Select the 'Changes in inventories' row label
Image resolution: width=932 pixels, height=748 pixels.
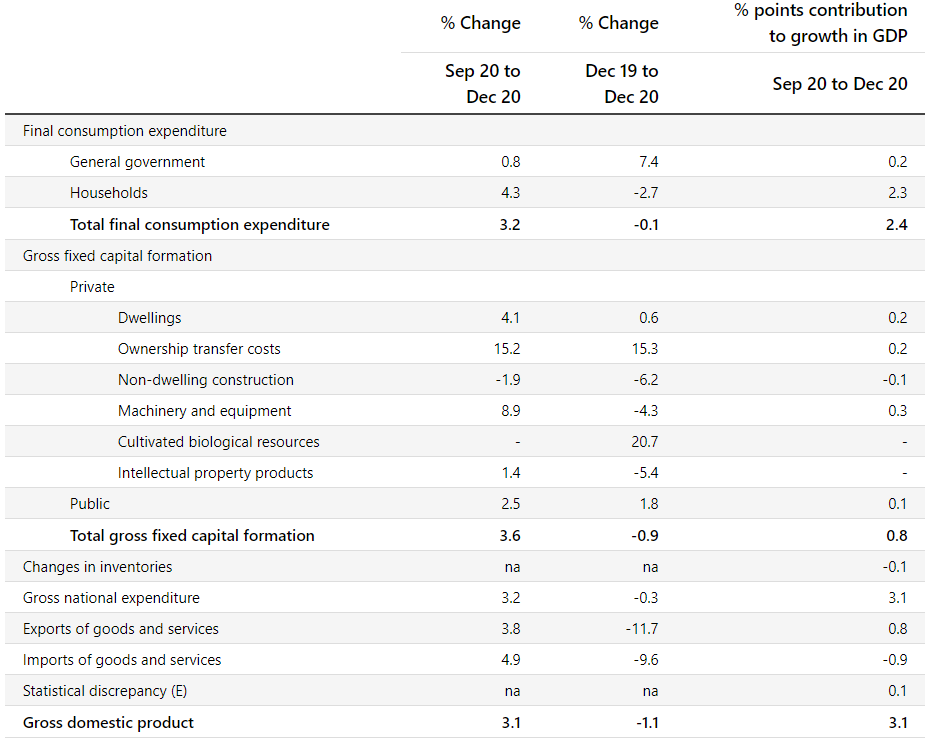(x=97, y=567)
